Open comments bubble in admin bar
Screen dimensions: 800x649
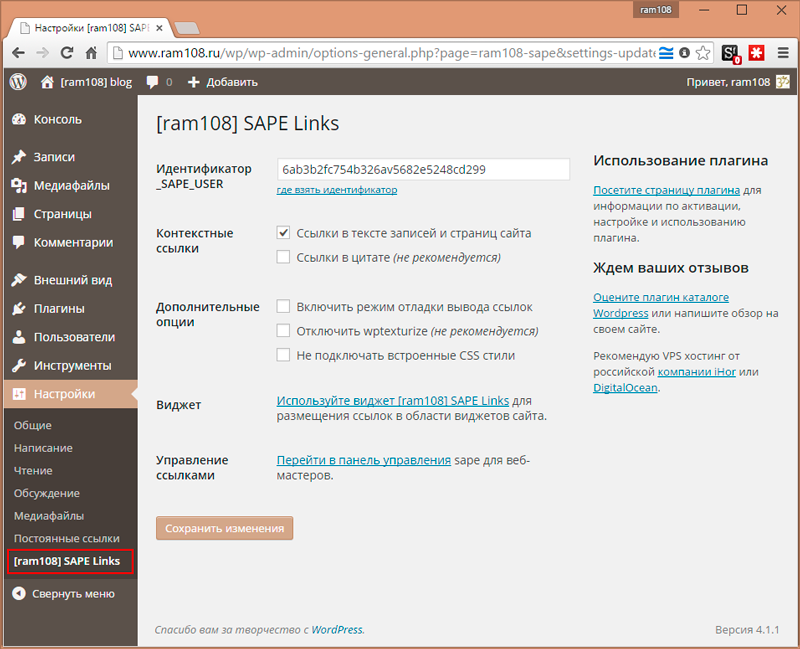point(152,82)
